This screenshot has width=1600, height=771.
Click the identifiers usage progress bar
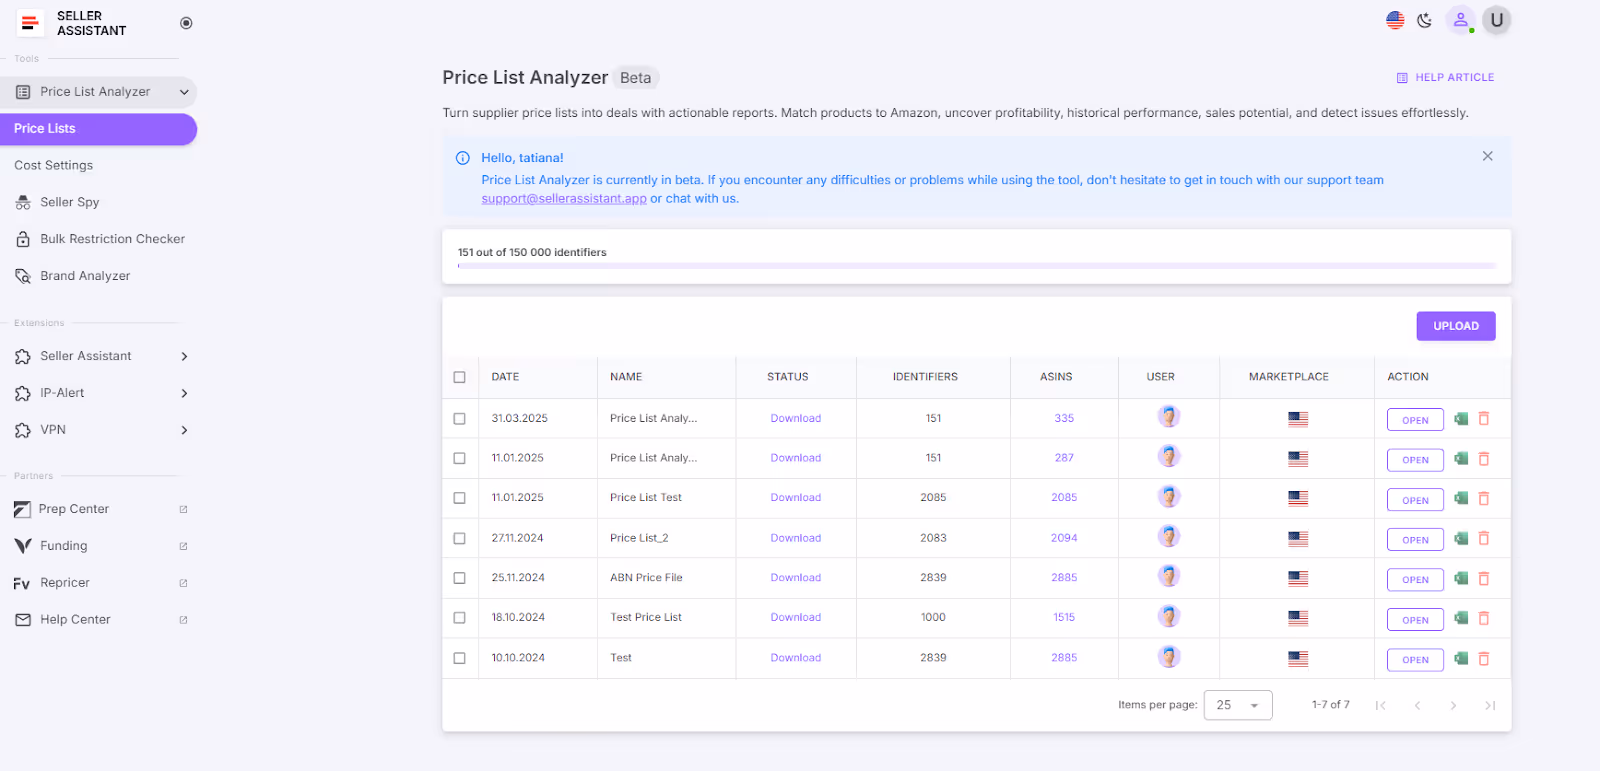pyautogui.click(x=976, y=266)
